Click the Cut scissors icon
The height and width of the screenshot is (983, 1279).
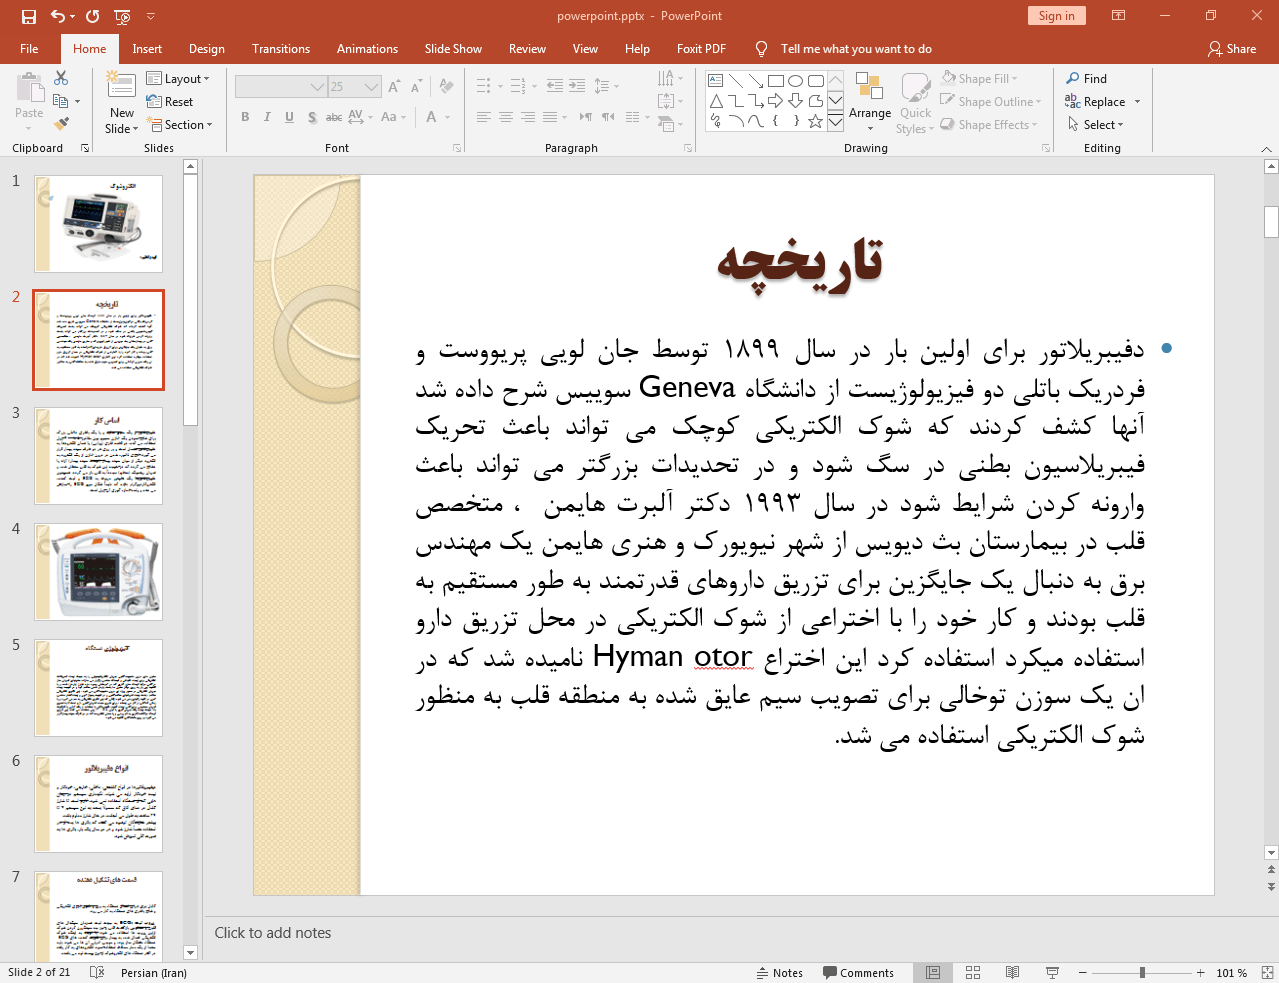(x=61, y=78)
